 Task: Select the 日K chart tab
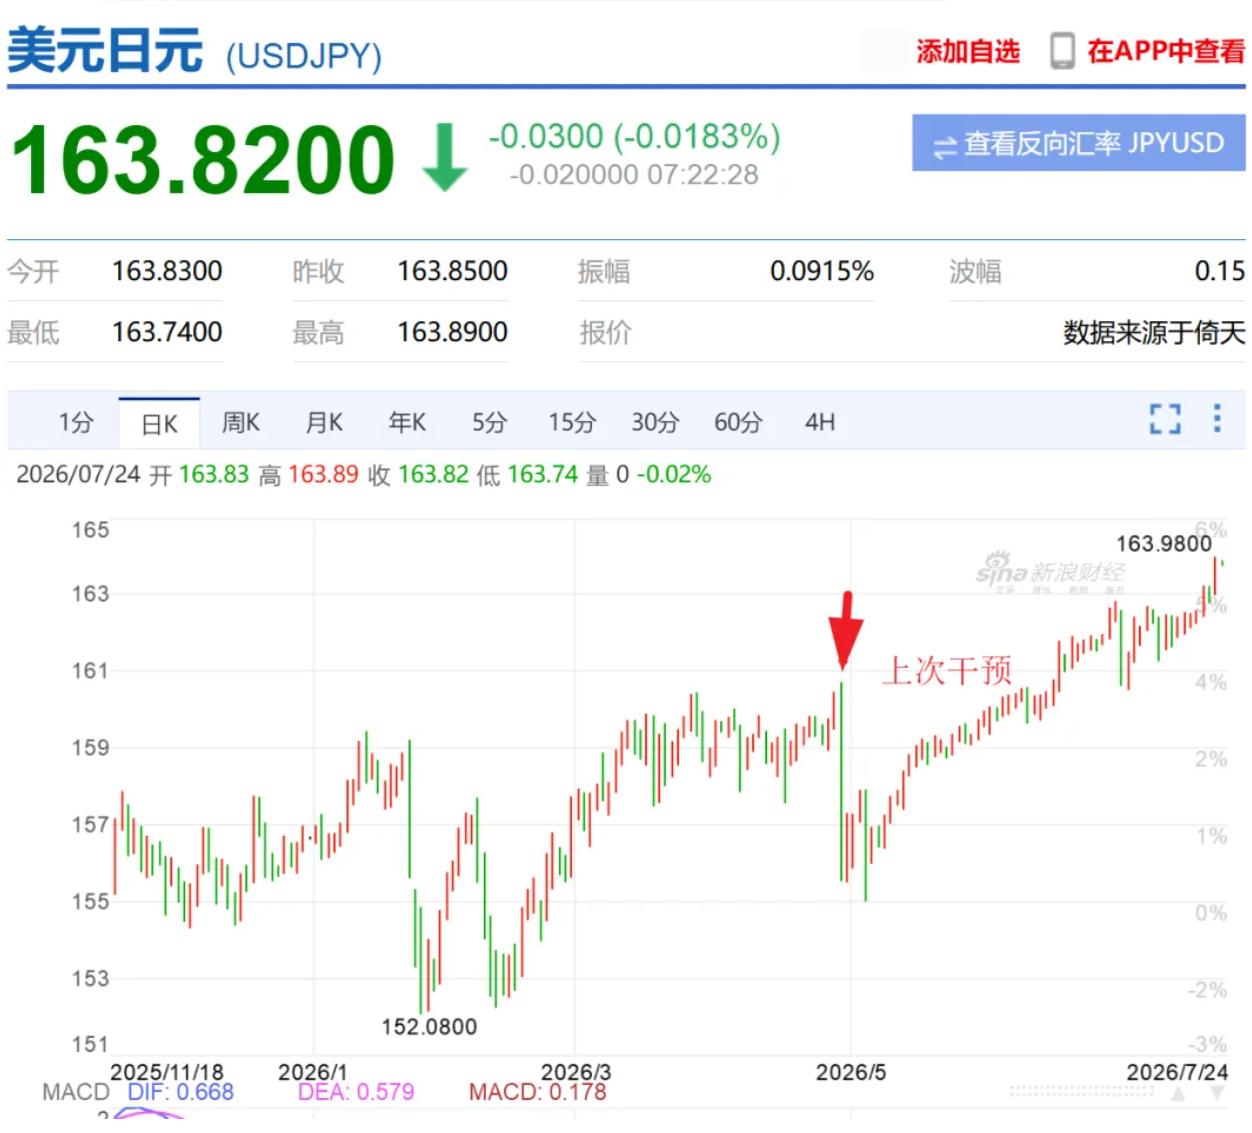159,424
